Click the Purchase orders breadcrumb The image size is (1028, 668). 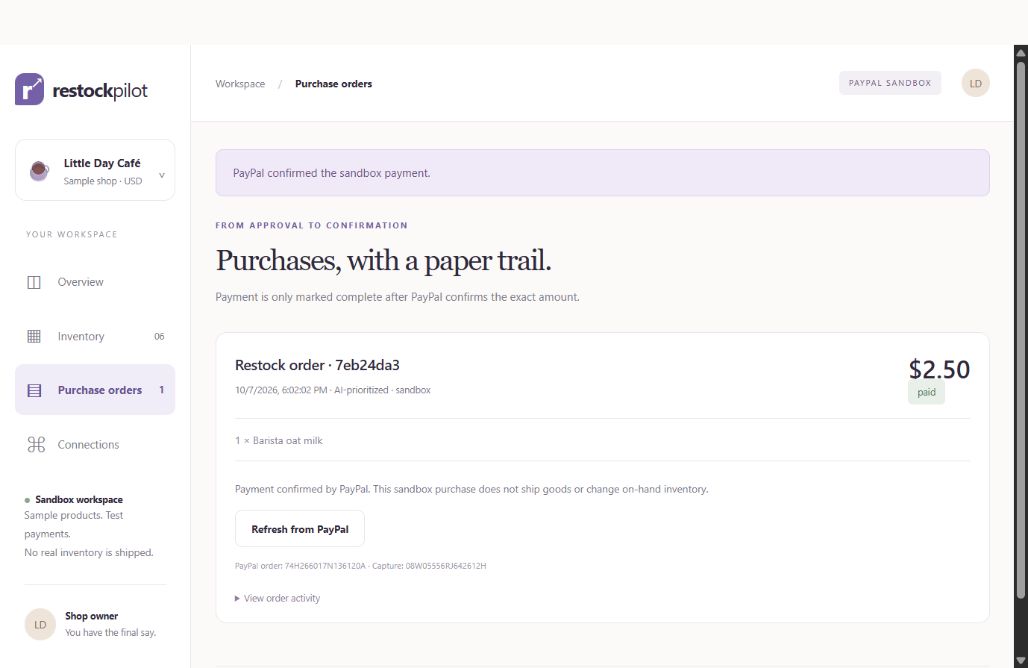333,84
